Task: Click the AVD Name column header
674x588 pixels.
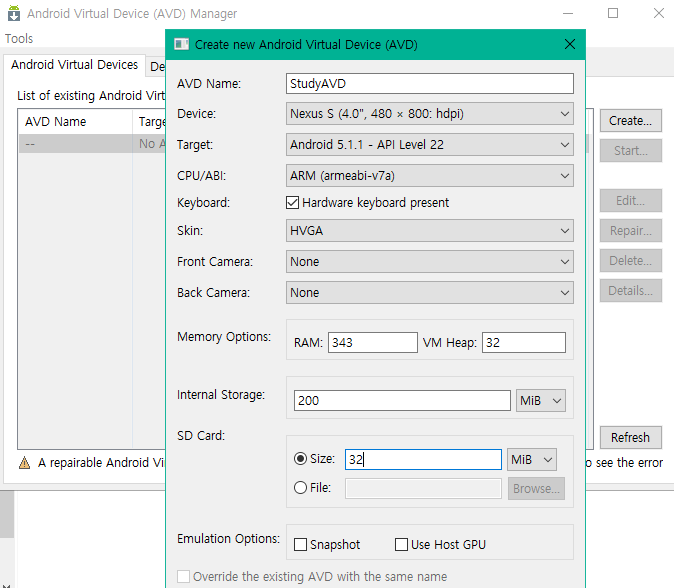Action: [75, 122]
